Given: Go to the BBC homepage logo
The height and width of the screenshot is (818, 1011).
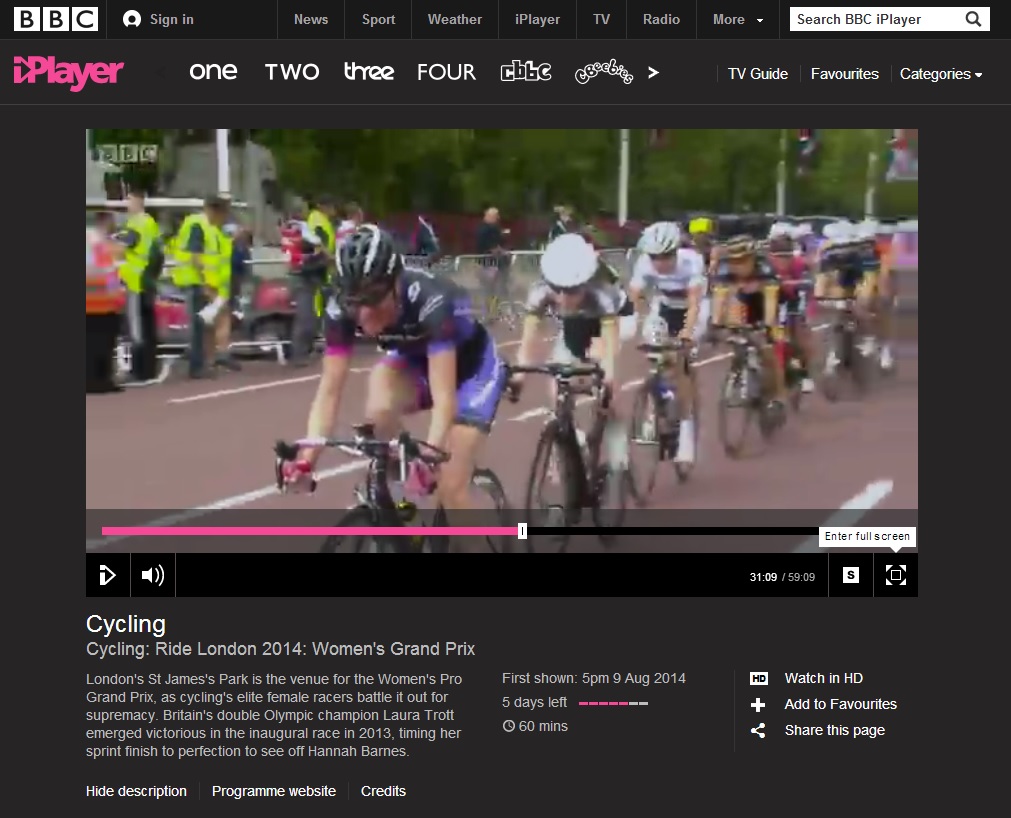Looking at the screenshot, I should click(x=55, y=19).
